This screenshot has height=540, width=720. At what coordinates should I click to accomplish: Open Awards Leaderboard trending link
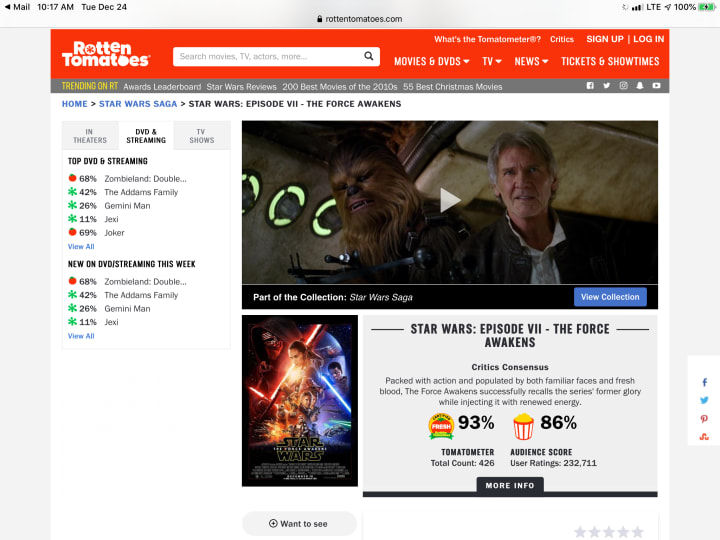[x=162, y=86]
